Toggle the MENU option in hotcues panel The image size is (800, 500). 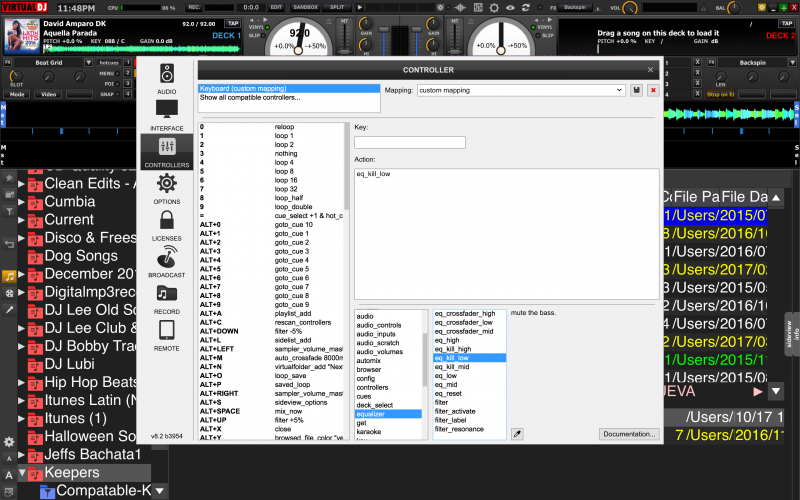(x=110, y=73)
